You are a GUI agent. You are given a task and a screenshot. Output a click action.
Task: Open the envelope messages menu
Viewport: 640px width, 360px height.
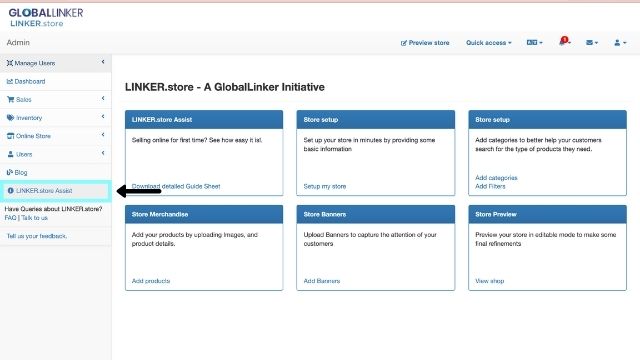[592, 42]
